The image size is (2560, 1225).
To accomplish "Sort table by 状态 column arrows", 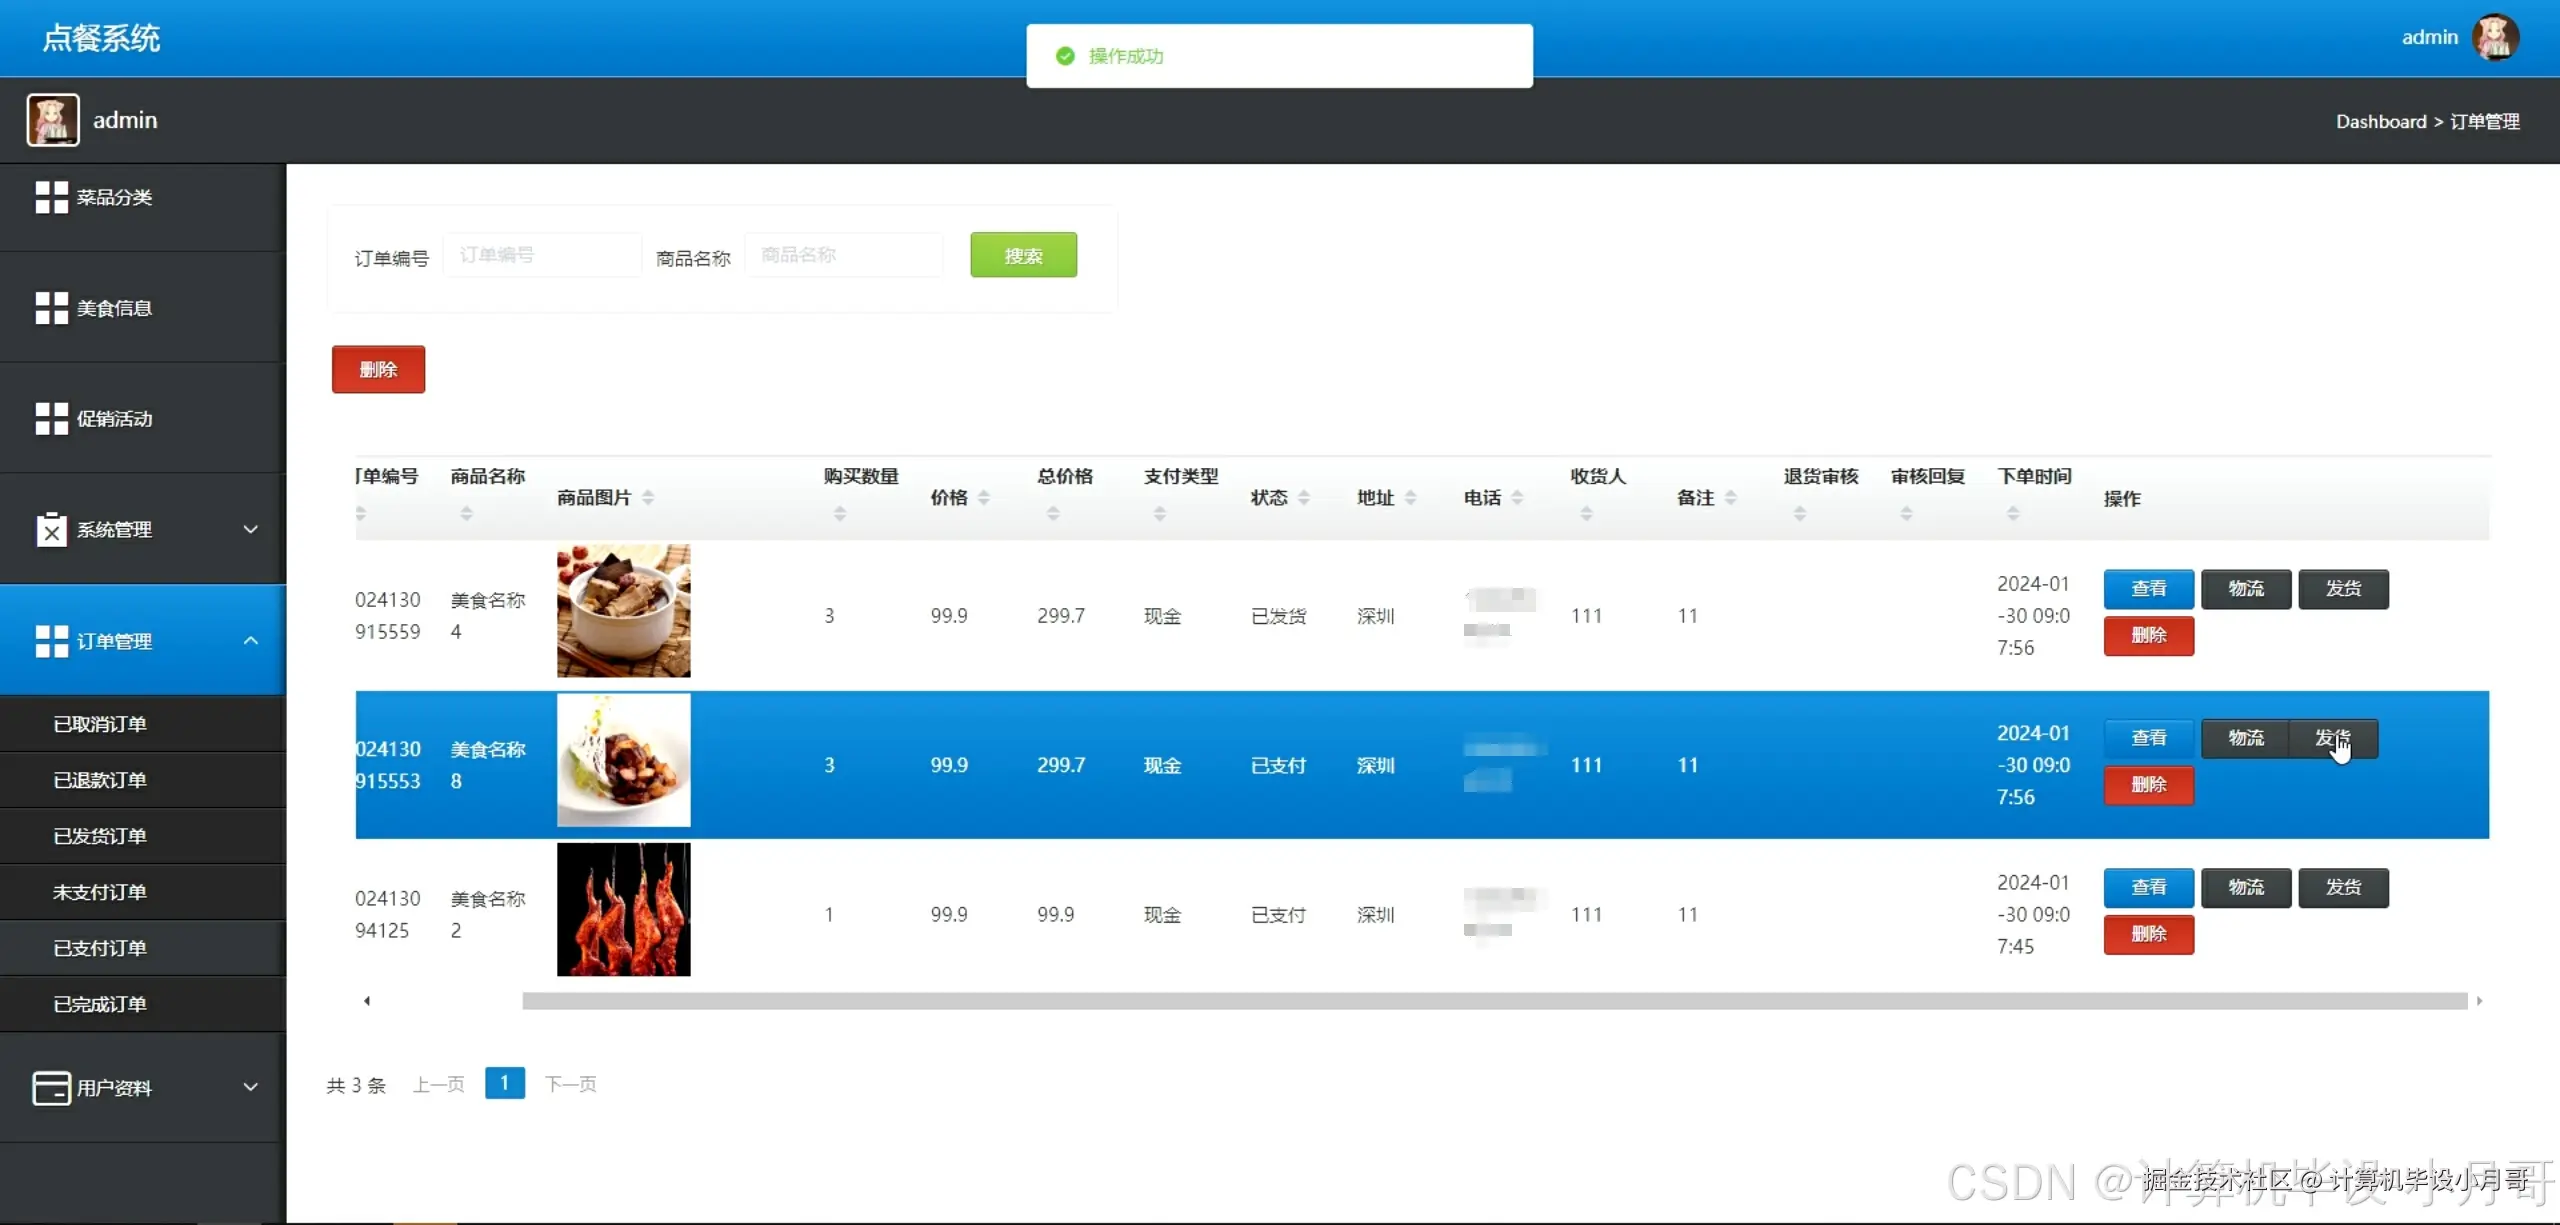I will (x=1304, y=498).
